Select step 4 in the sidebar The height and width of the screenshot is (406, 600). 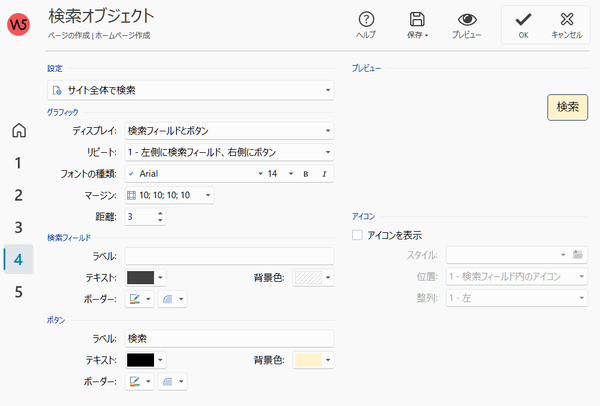(x=18, y=259)
